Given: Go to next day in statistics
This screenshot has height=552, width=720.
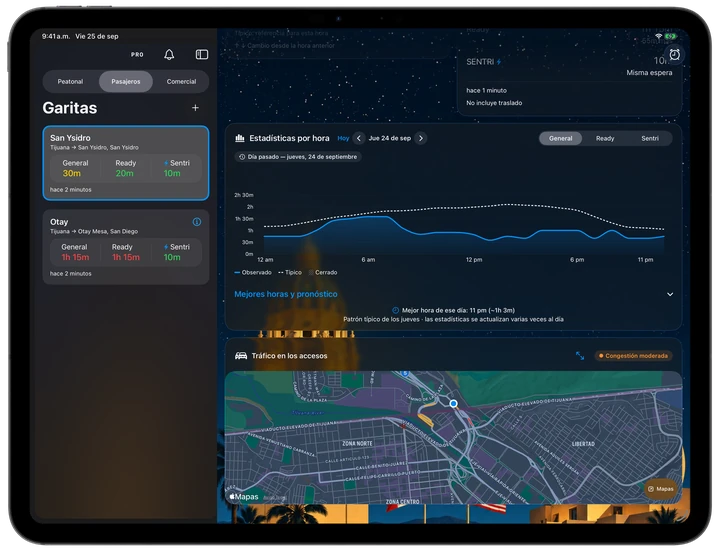Looking at the screenshot, I should tap(421, 138).
